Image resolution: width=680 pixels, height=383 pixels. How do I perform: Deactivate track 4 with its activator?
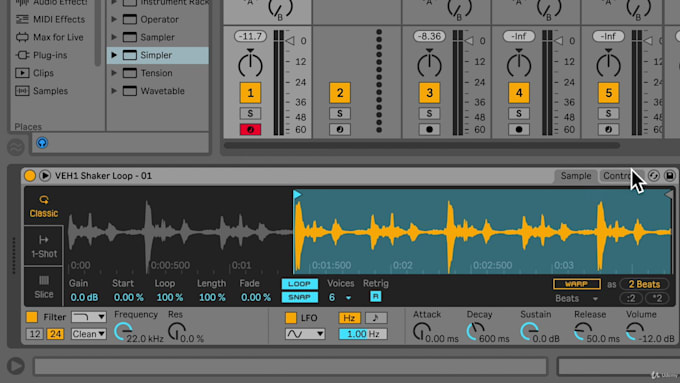(519, 93)
